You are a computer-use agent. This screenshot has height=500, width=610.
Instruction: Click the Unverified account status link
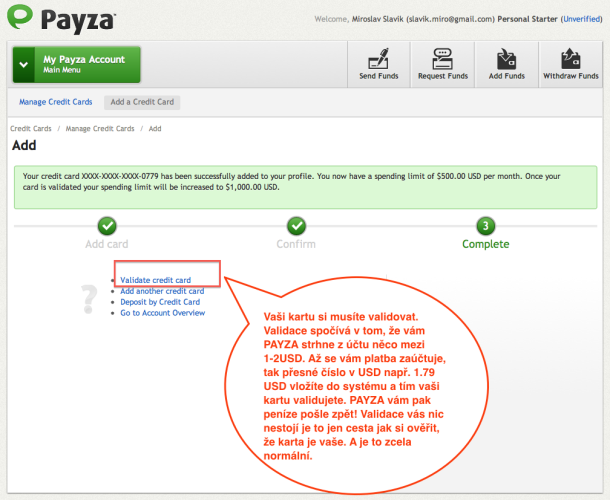[x=582, y=19]
